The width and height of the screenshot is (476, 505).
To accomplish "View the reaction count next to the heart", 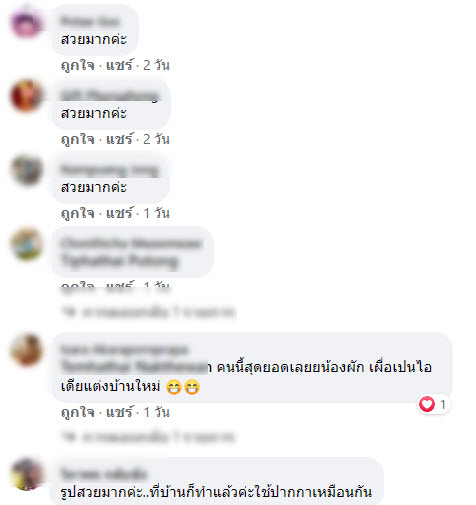I will (x=443, y=405).
